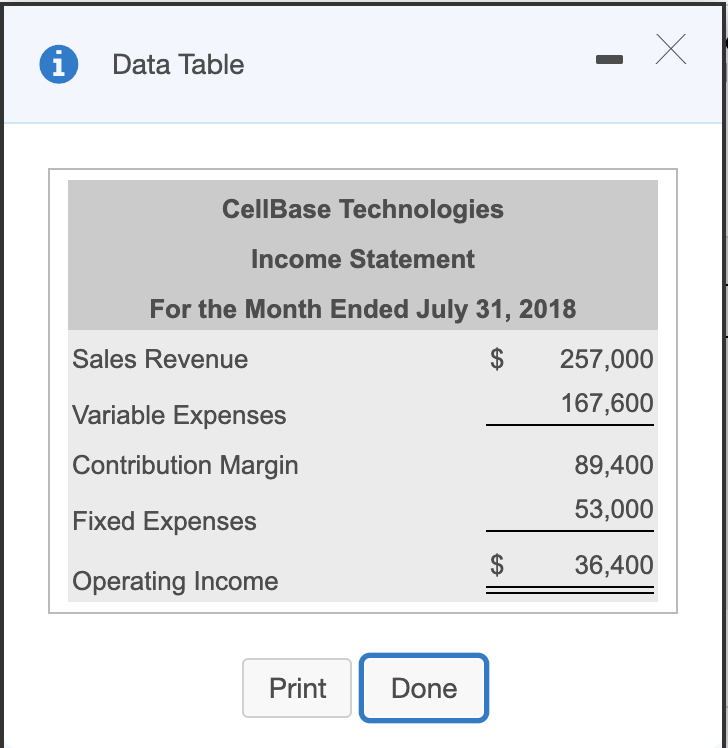
Task: Select the 'Fixed Expenses' row label
Action: pyautogui.click(x=164, y=521)
